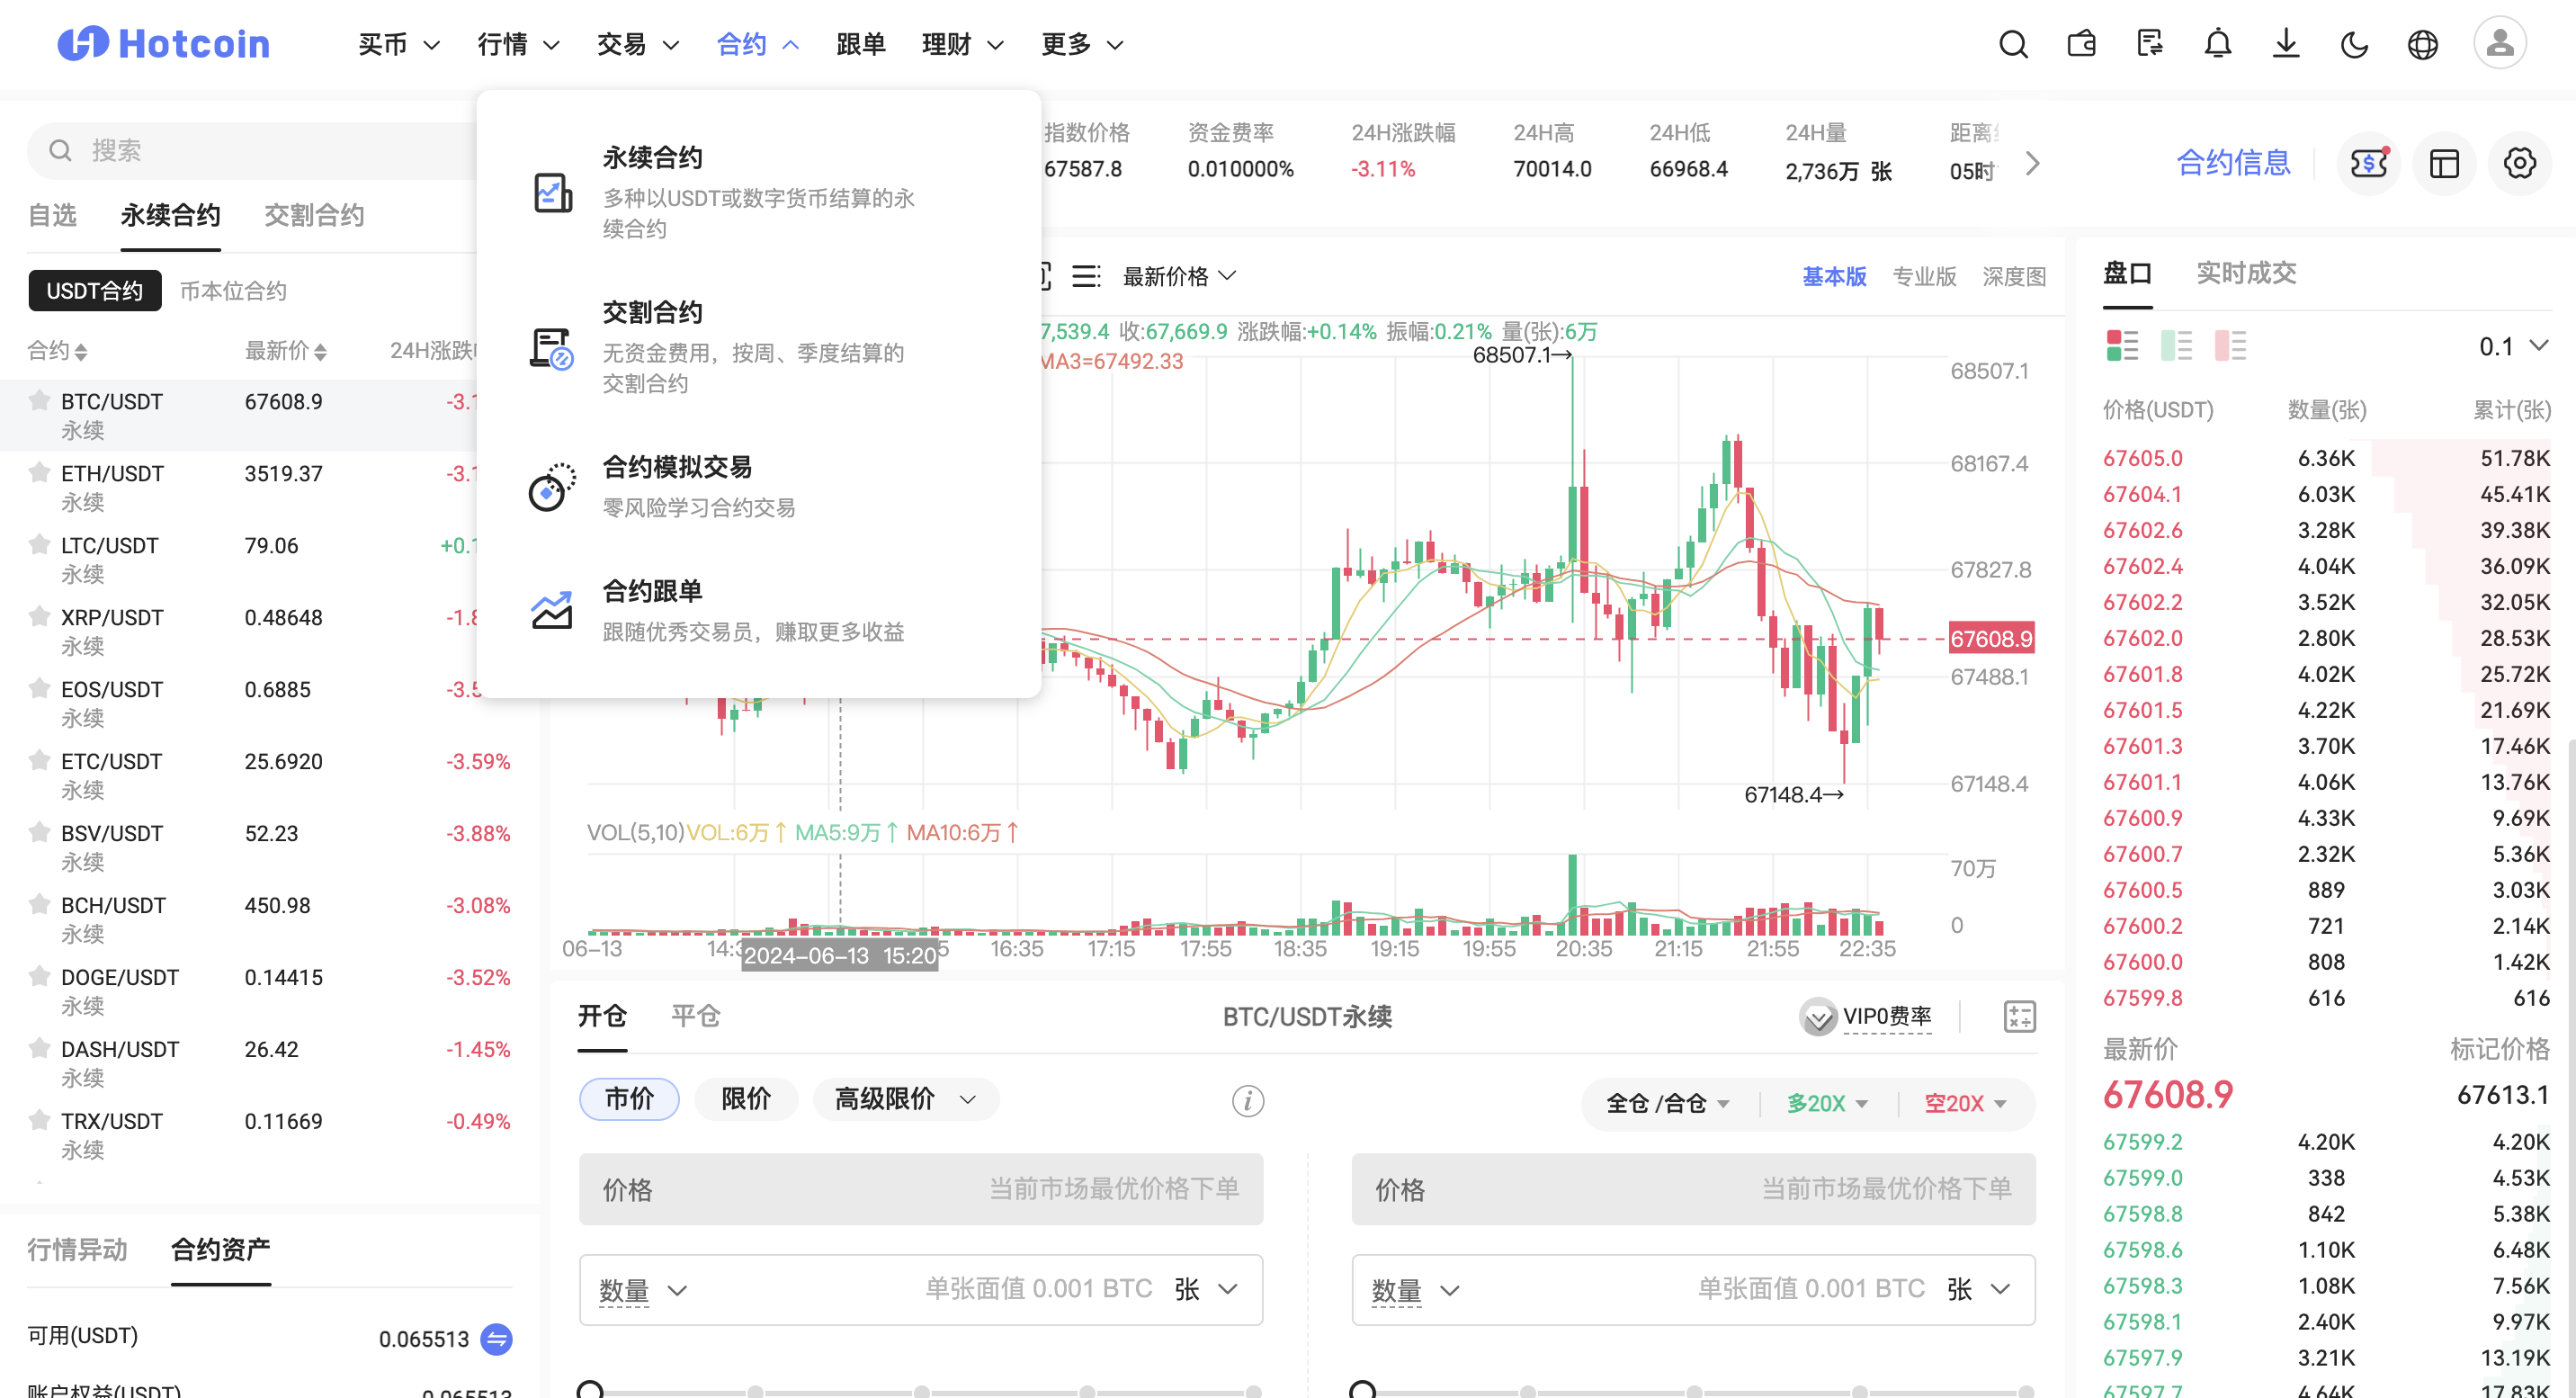Switch to the 实时成交 tab

point(2245,272)
